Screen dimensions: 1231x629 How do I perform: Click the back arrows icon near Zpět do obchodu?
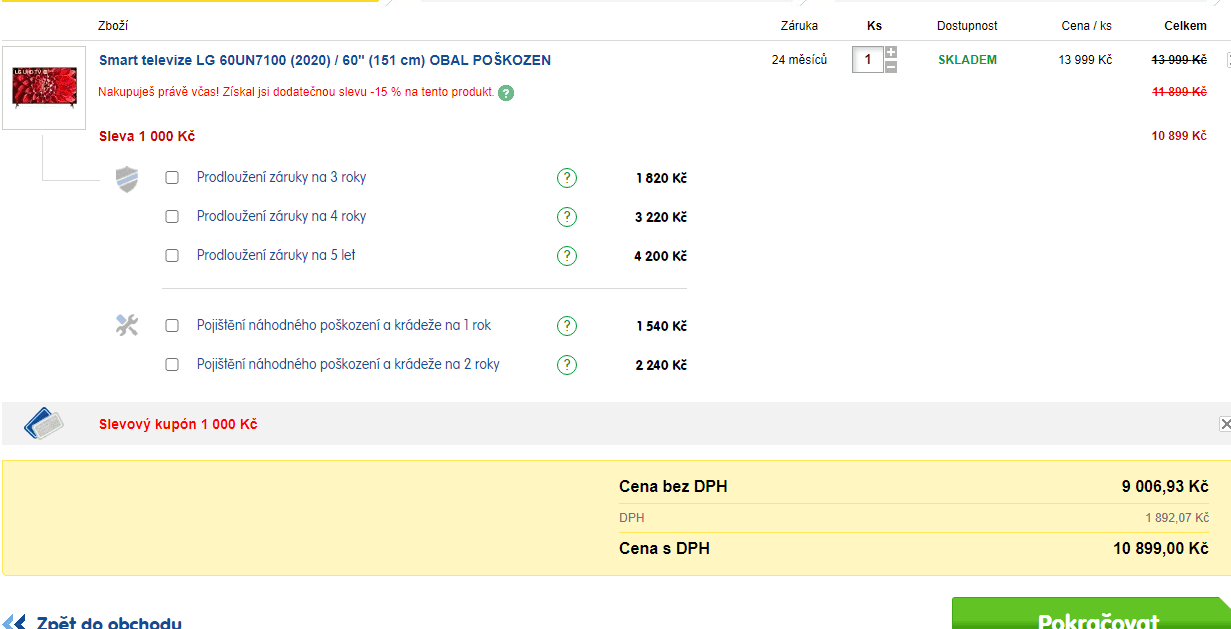tap(14, 624)
